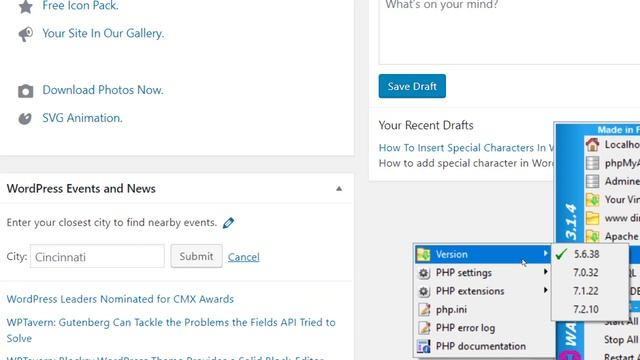Open the Free Icon Pack link
Image resolution: width=640 pixels, height=360 pixels.
point(80,6)
